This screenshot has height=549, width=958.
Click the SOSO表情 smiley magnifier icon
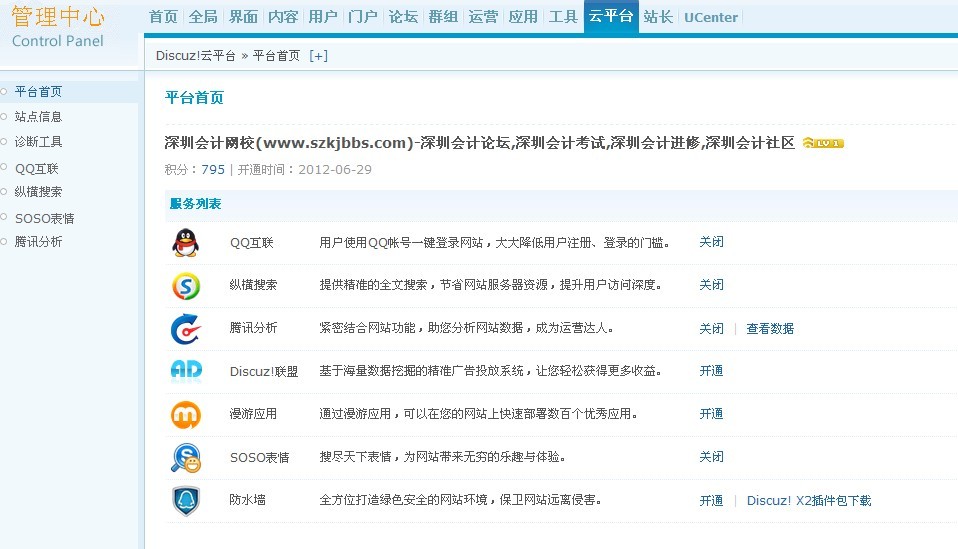pyautogui.click(x=186, y=458)
